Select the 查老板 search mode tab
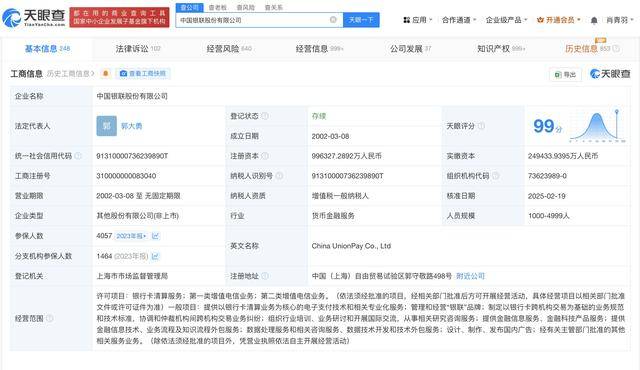Screen dimensions: 640x370 [x=218, y=7]
